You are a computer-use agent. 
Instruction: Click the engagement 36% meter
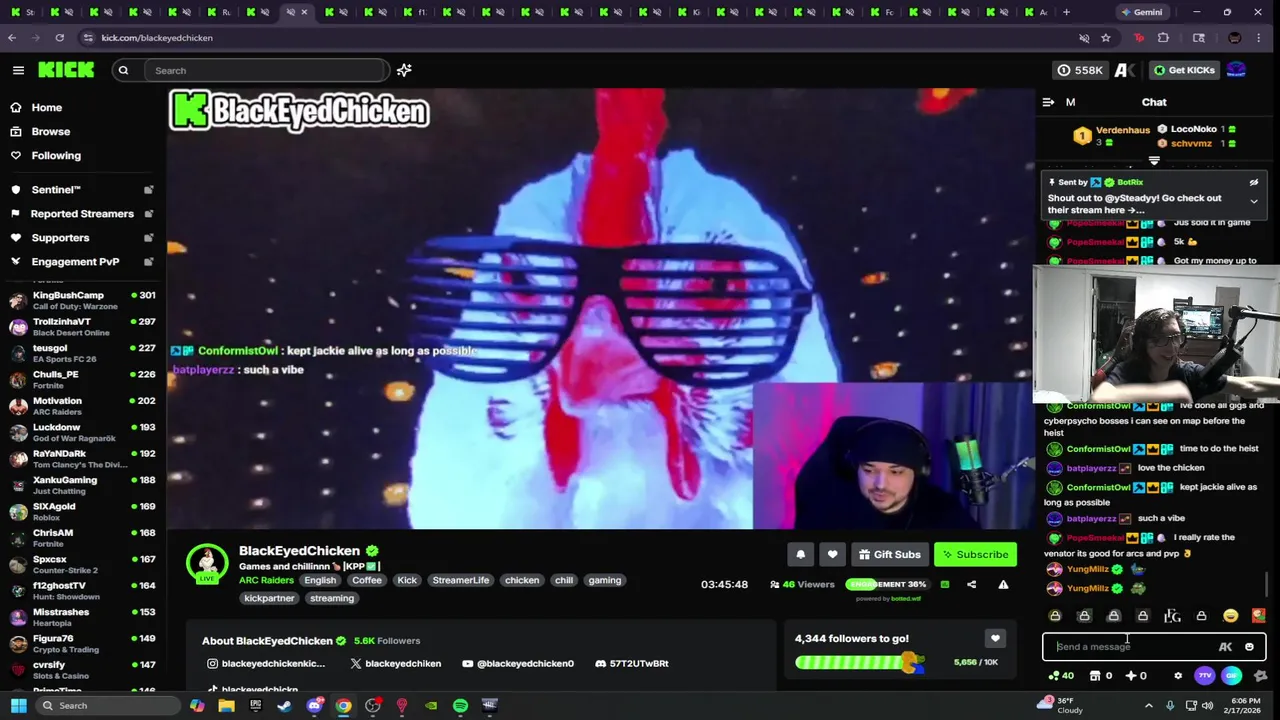pyautogui.click(x=888, y=584)
